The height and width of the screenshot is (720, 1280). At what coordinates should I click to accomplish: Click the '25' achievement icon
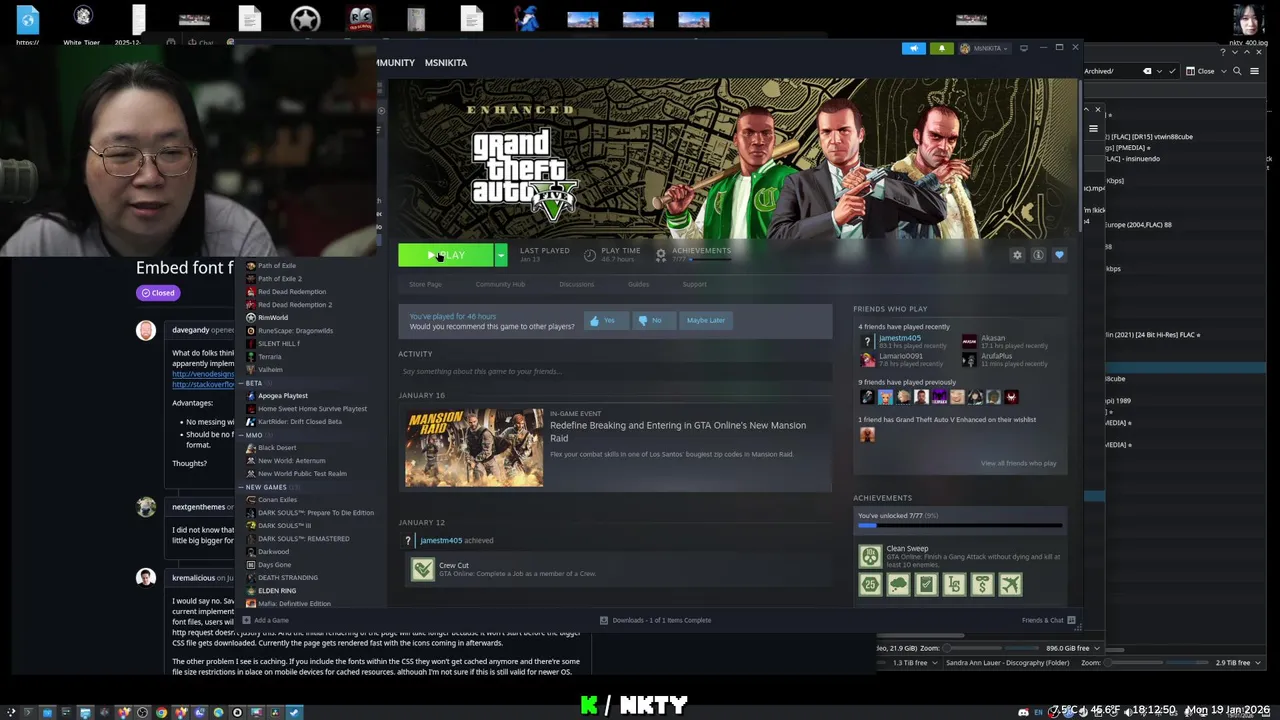(870, 584)
